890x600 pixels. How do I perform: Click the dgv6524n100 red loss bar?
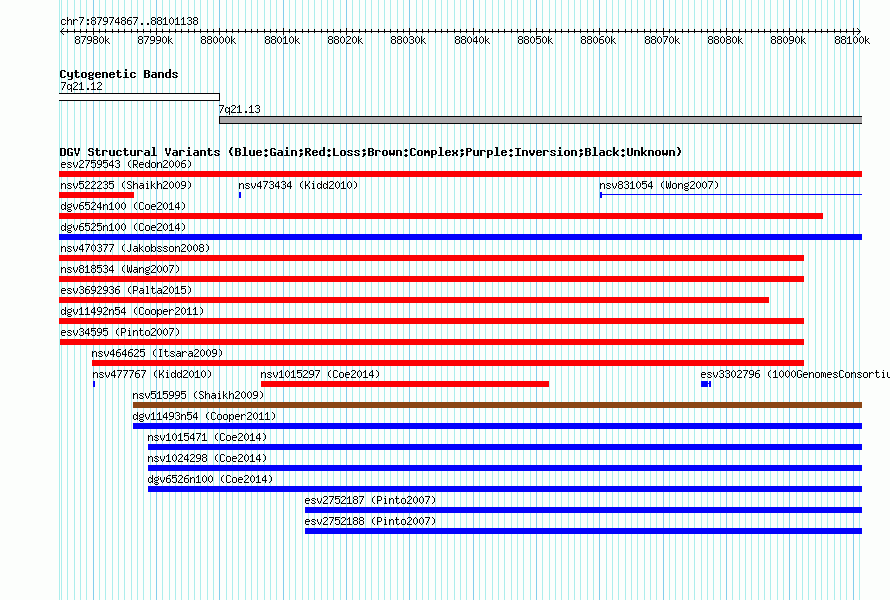tap(441, 216)
